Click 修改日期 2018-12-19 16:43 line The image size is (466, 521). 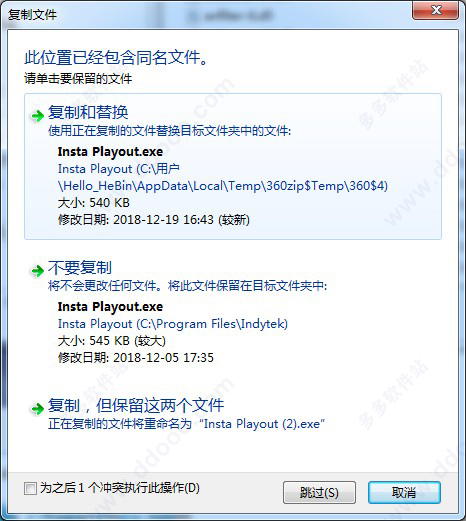(x=154, y=220)
